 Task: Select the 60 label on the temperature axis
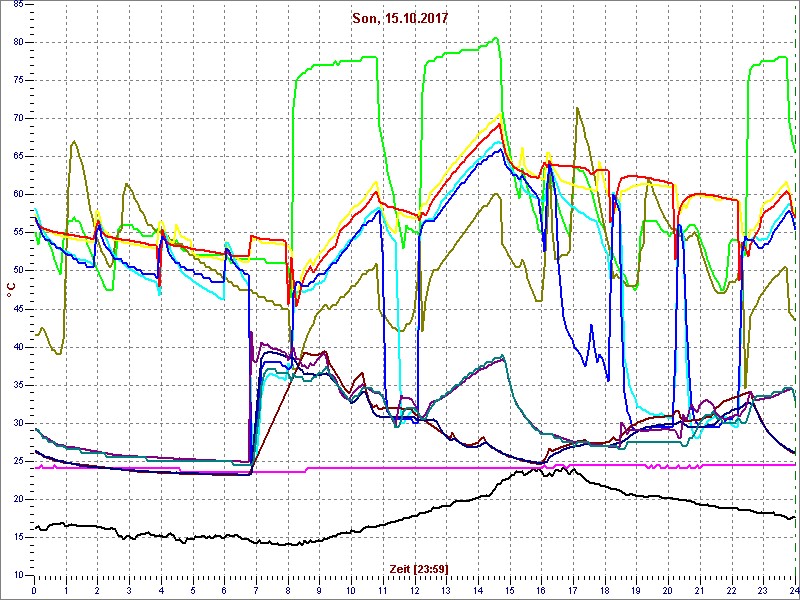[x=18, y=194]
